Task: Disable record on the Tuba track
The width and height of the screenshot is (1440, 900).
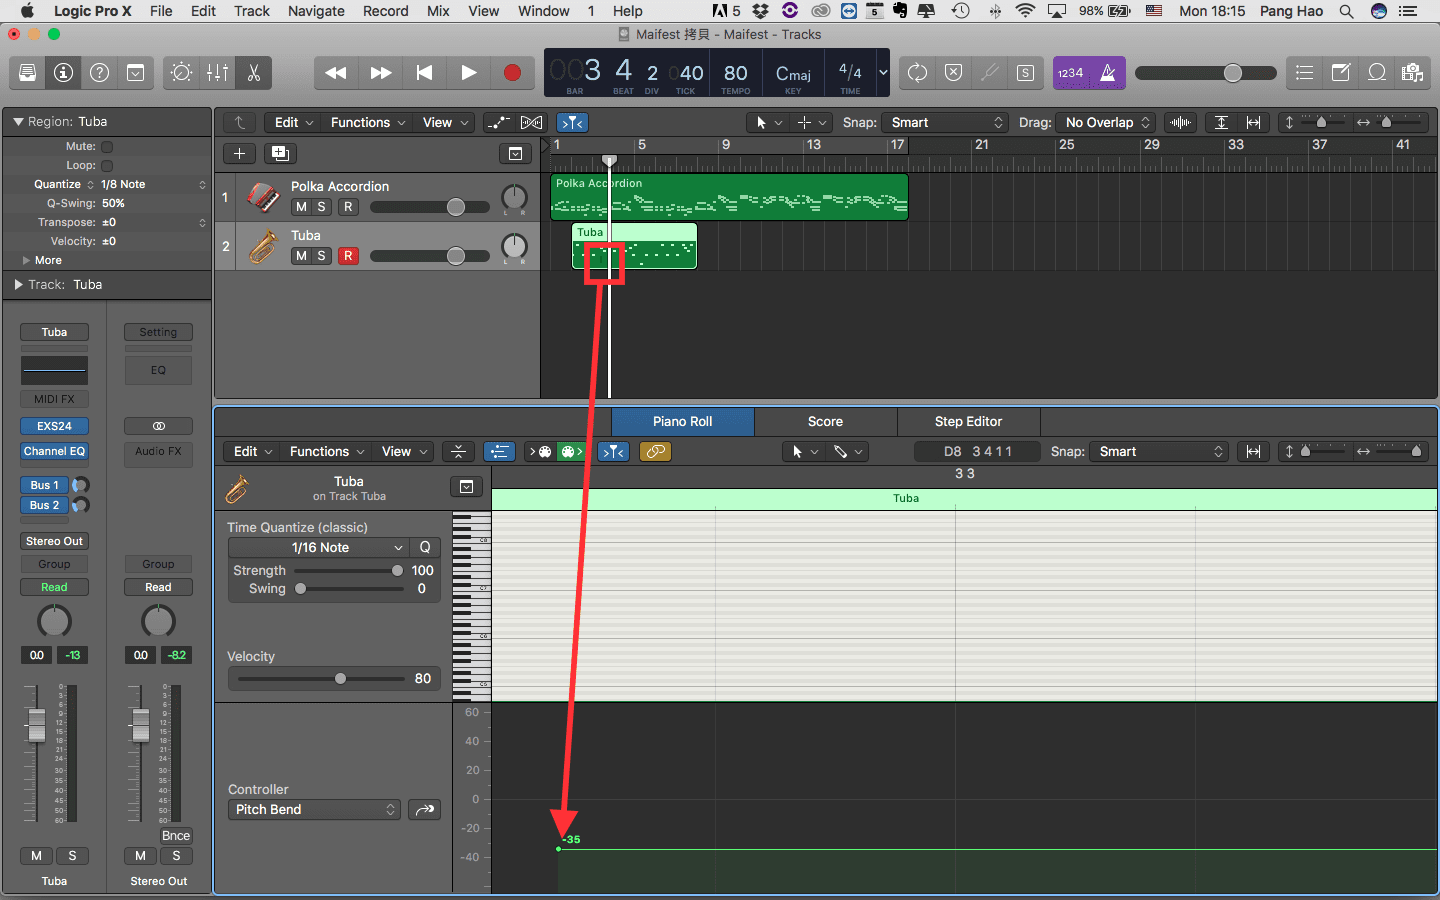Action: [x=348, y=256]
